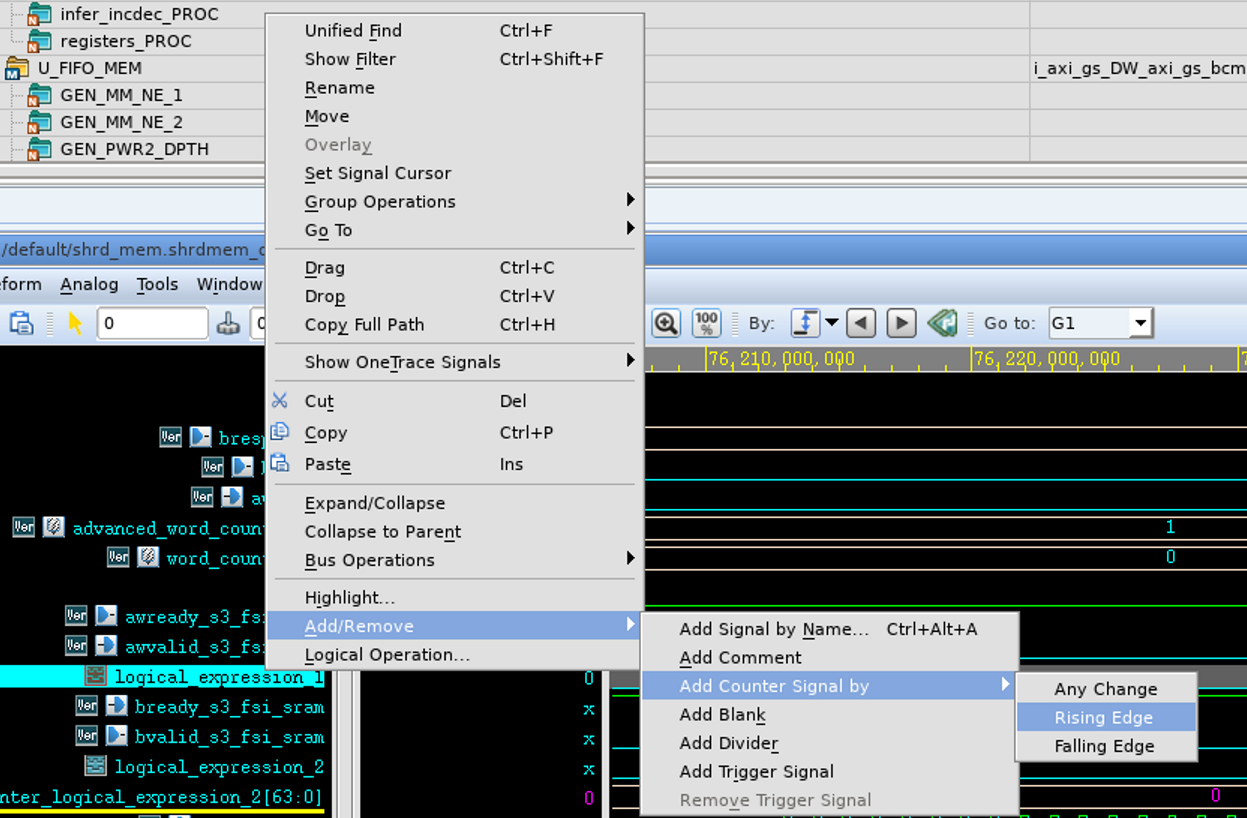Click the zoom in magnifier icon
The width and height of the screenshot is (1247, 818).
click(x=666, y=323)
